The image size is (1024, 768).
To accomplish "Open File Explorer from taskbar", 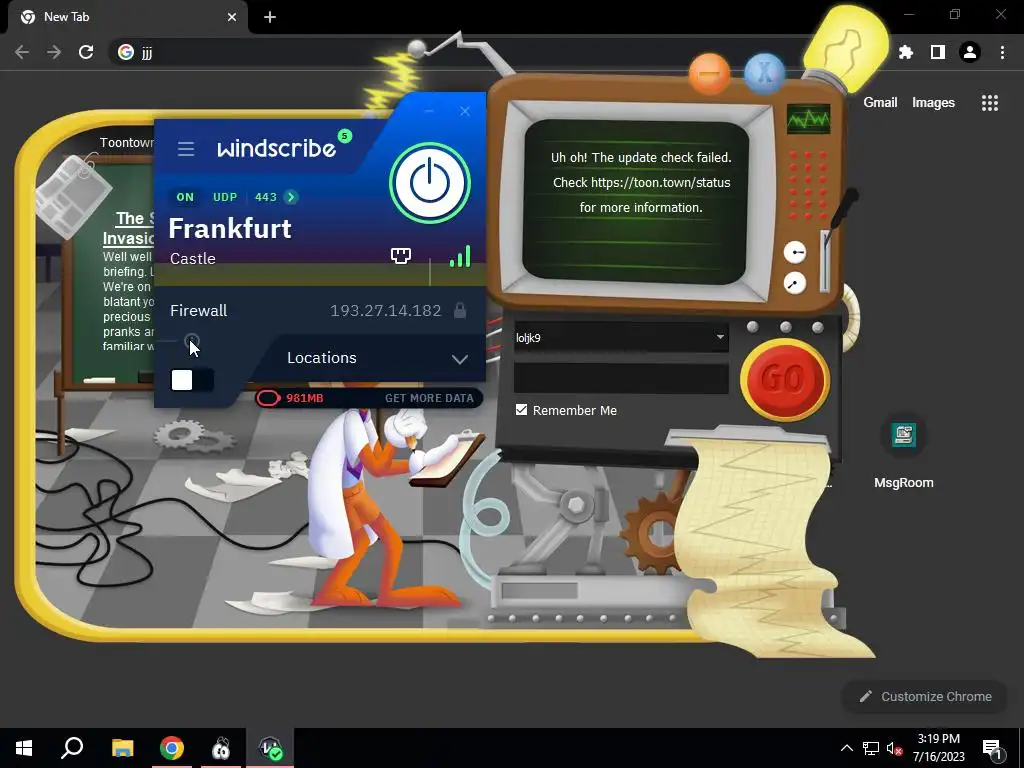I will pos(122,748).
